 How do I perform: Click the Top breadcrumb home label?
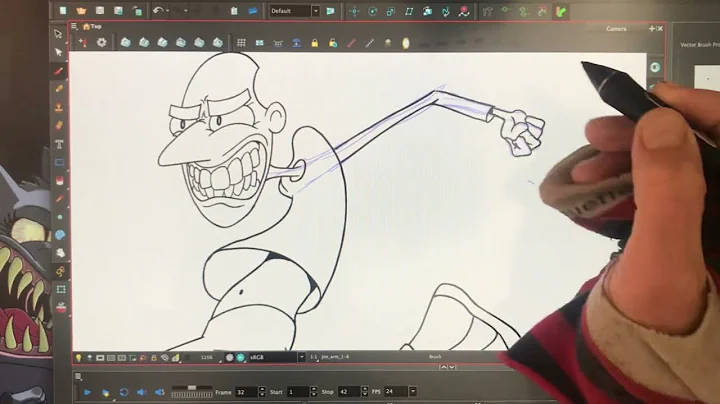[x=93, y=27]
